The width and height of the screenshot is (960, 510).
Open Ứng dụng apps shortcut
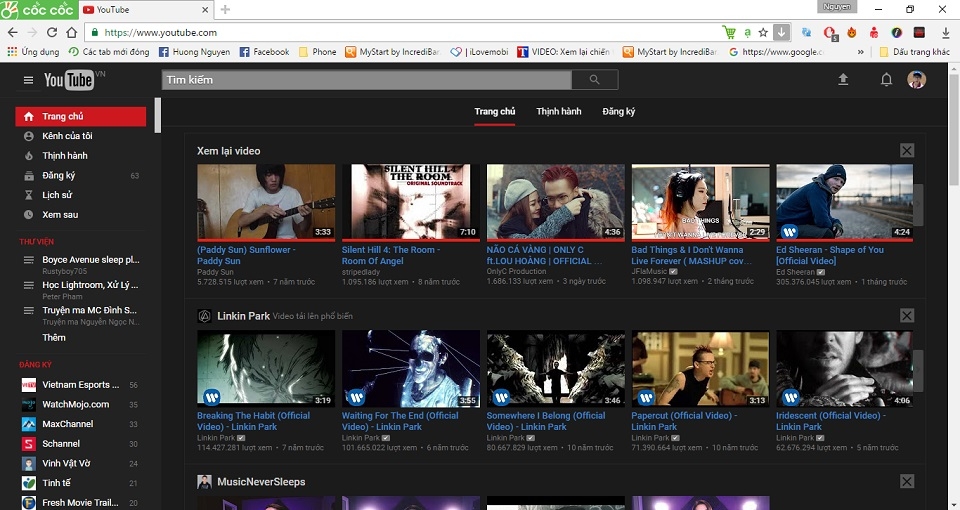click(x=33, y=52)
